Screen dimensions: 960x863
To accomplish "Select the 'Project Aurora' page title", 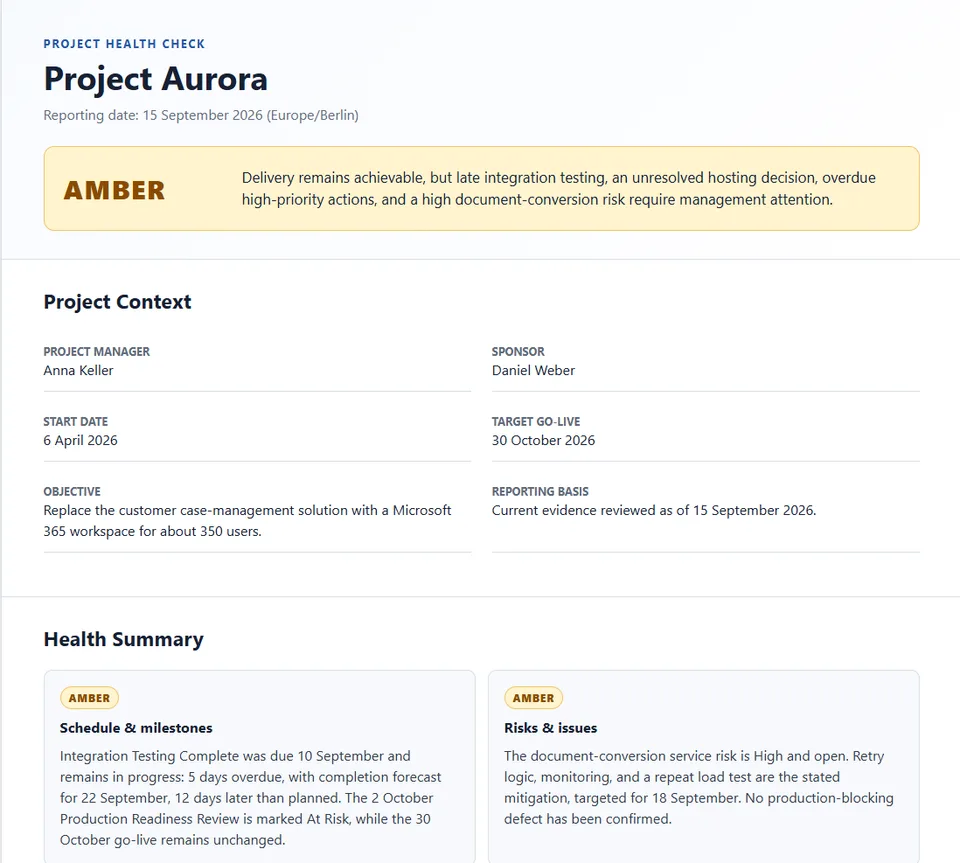I will (x=156, y=80).
